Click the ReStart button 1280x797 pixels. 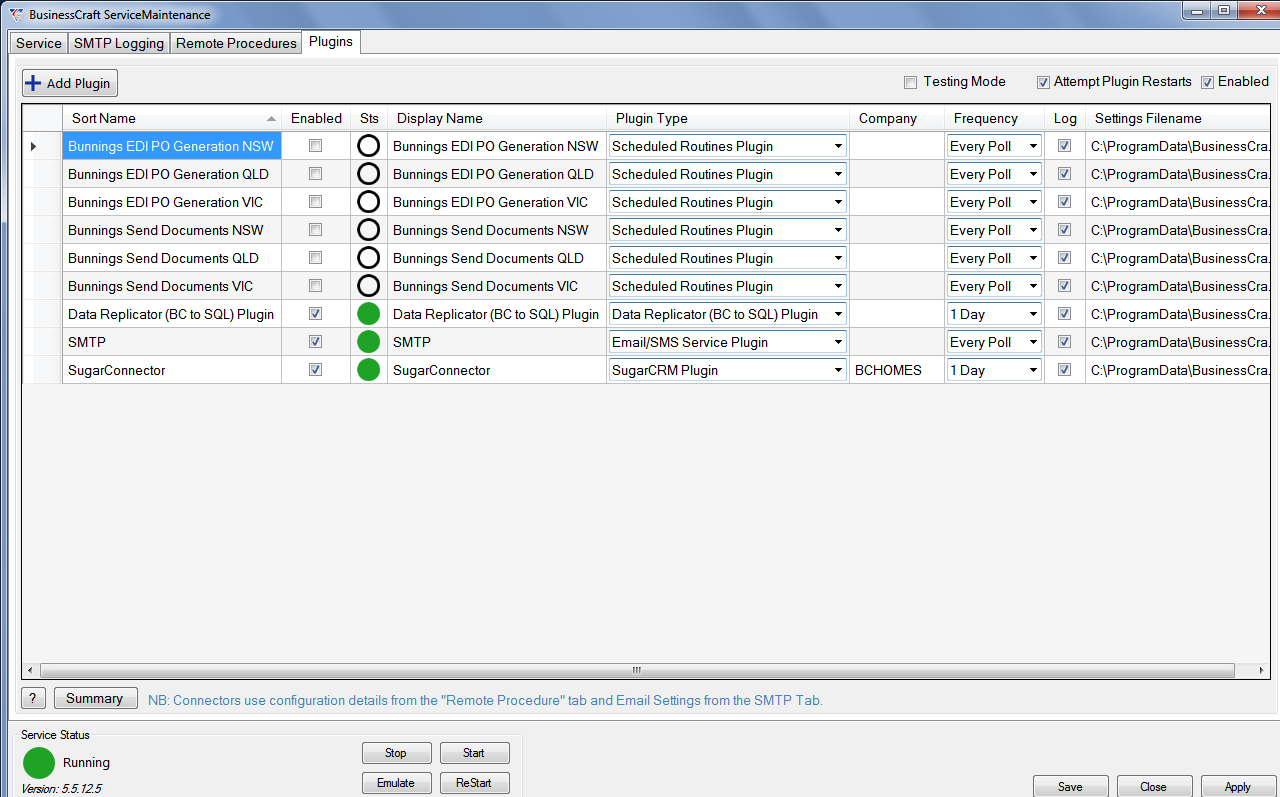[474, 783]
